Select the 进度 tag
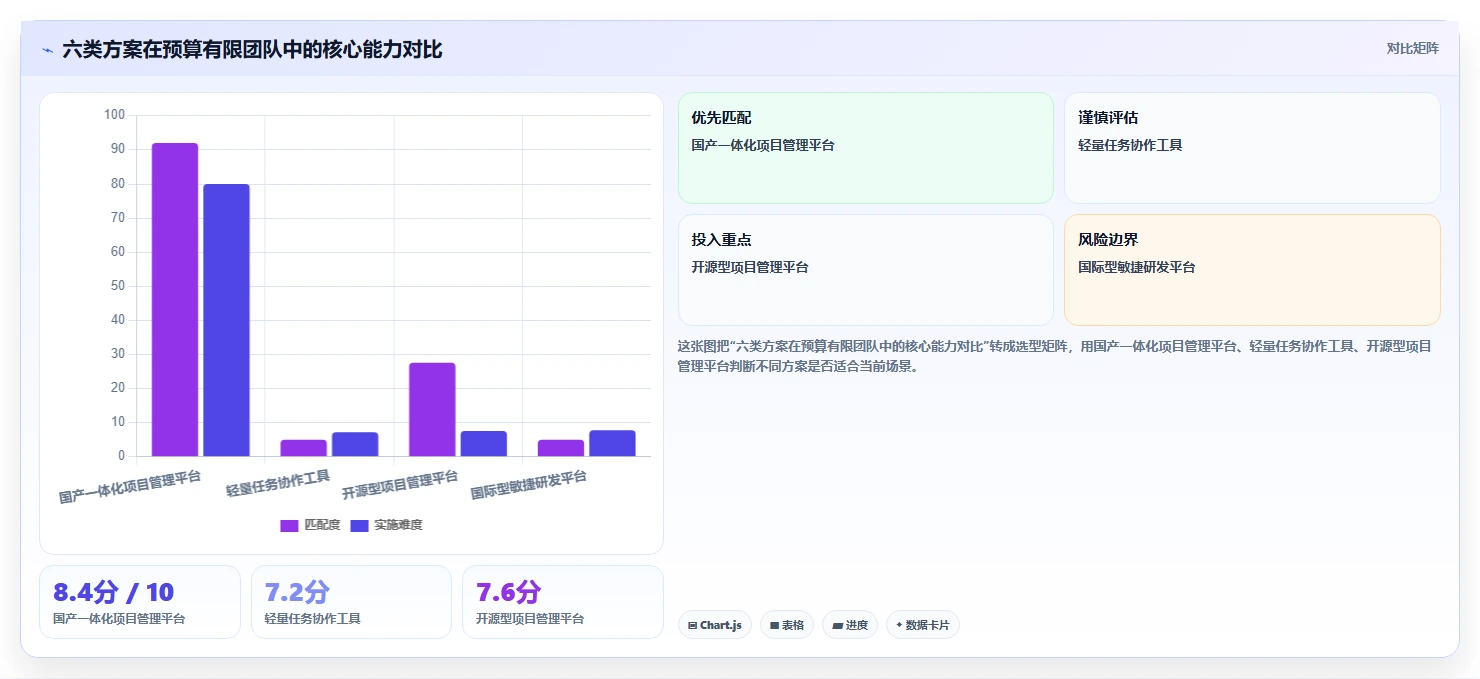The image size is (1480, 679). coord(850,625)
